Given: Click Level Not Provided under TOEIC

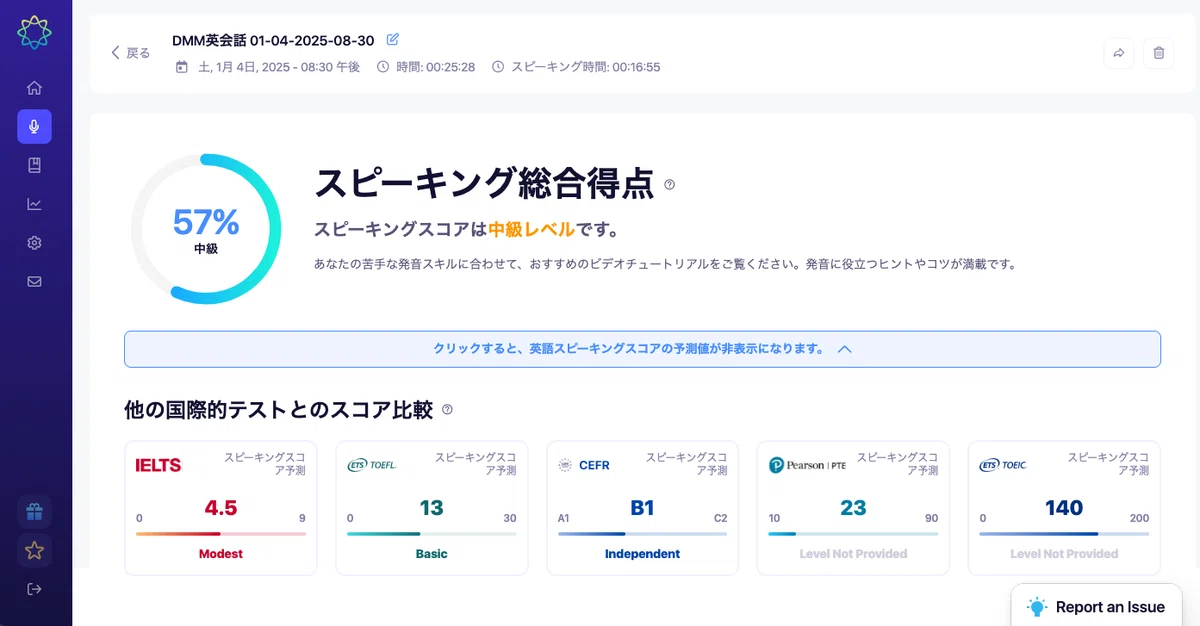Looking at the screenshot, I should (1064, 553).
